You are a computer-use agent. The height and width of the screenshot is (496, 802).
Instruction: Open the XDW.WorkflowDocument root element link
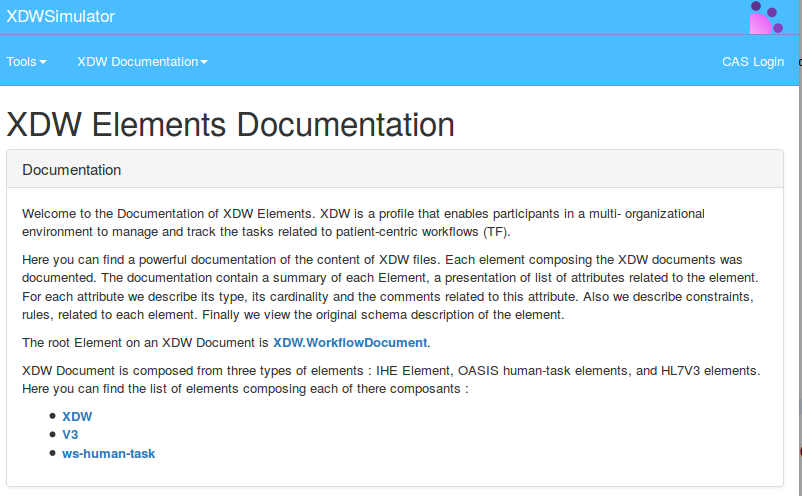[350, 343]
